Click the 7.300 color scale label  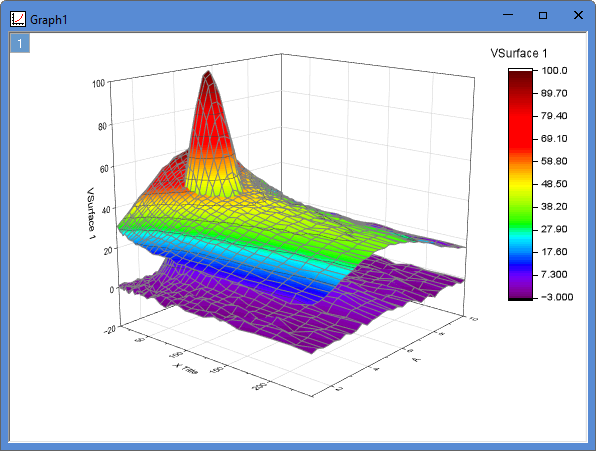[x=554, y=274]
